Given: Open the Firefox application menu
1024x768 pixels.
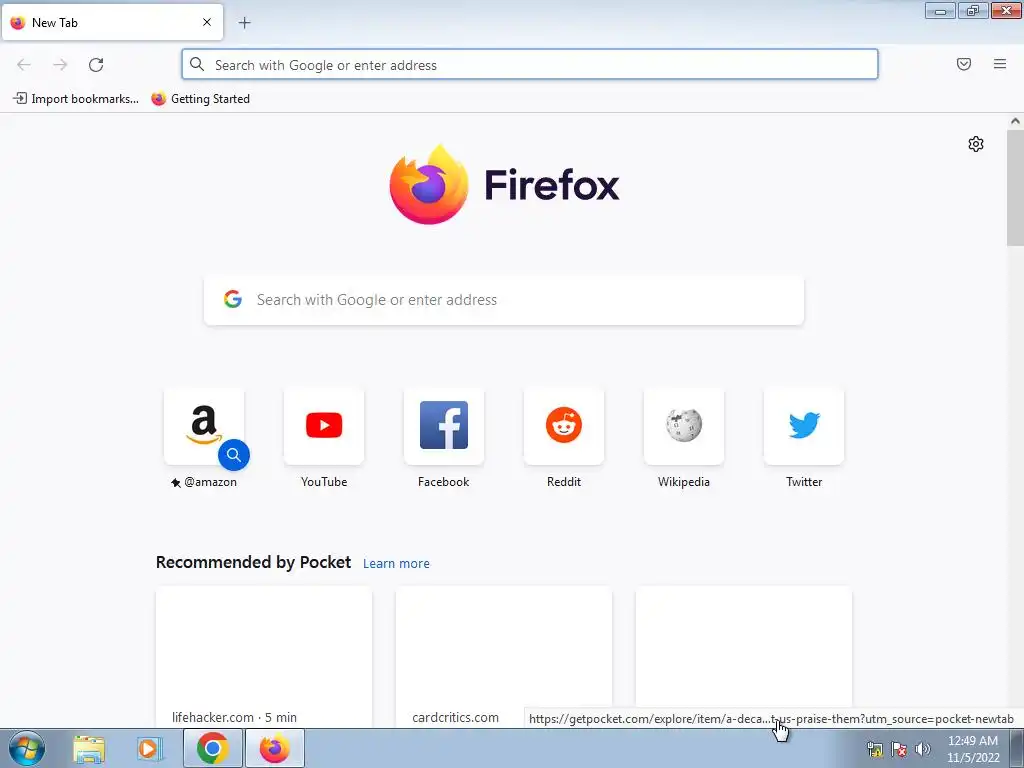Looking at the screenshot, I should tap(1000, 64).
